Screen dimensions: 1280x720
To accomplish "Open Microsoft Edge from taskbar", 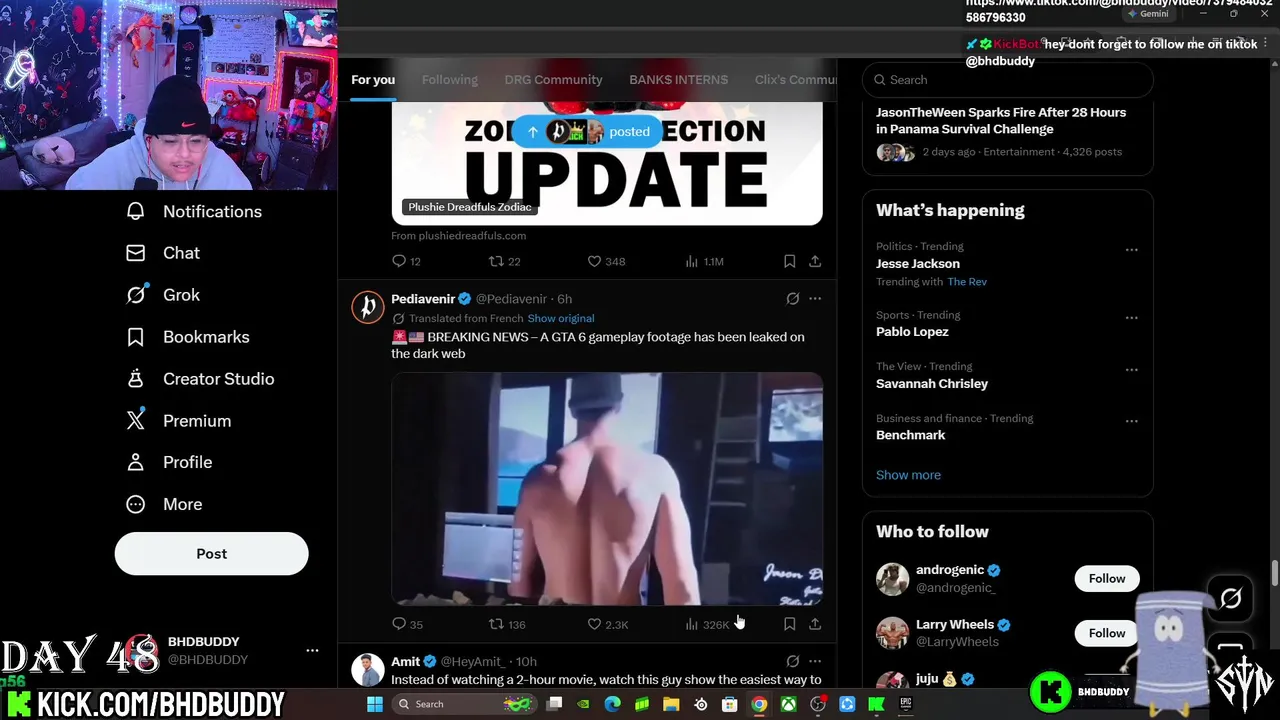I will click(x=613, y=704).
